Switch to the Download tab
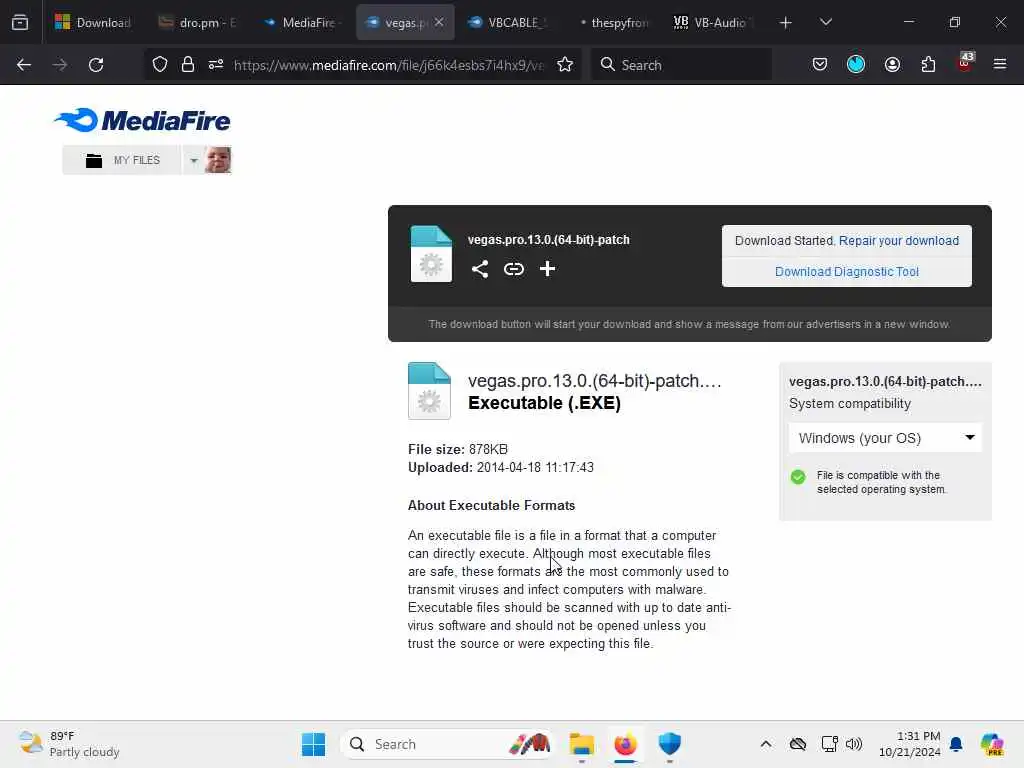Image resolution: width=1024 pixels, height=768 pixels. point(93,22)
